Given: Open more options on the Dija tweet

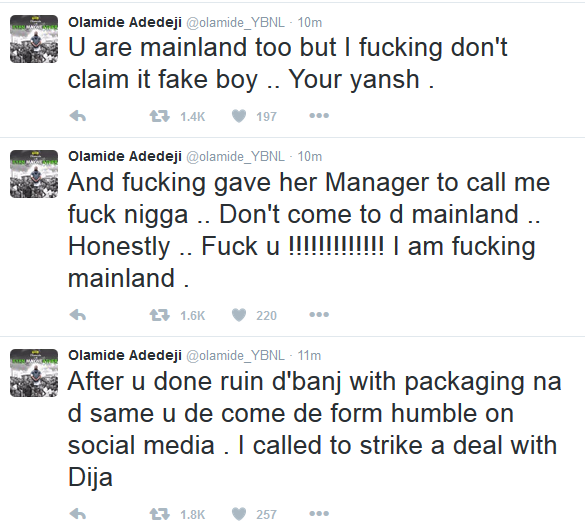Looking at the screenshot, I should pyautogui.click(x=319, y=514).
